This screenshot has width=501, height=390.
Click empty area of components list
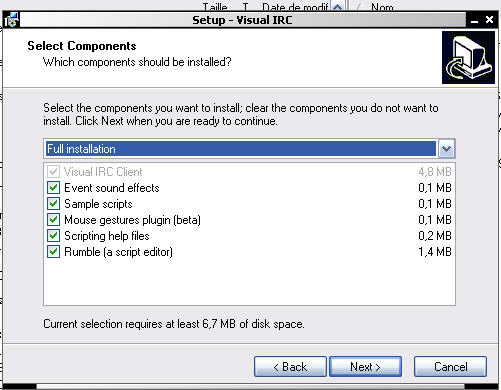click(249, 282)
